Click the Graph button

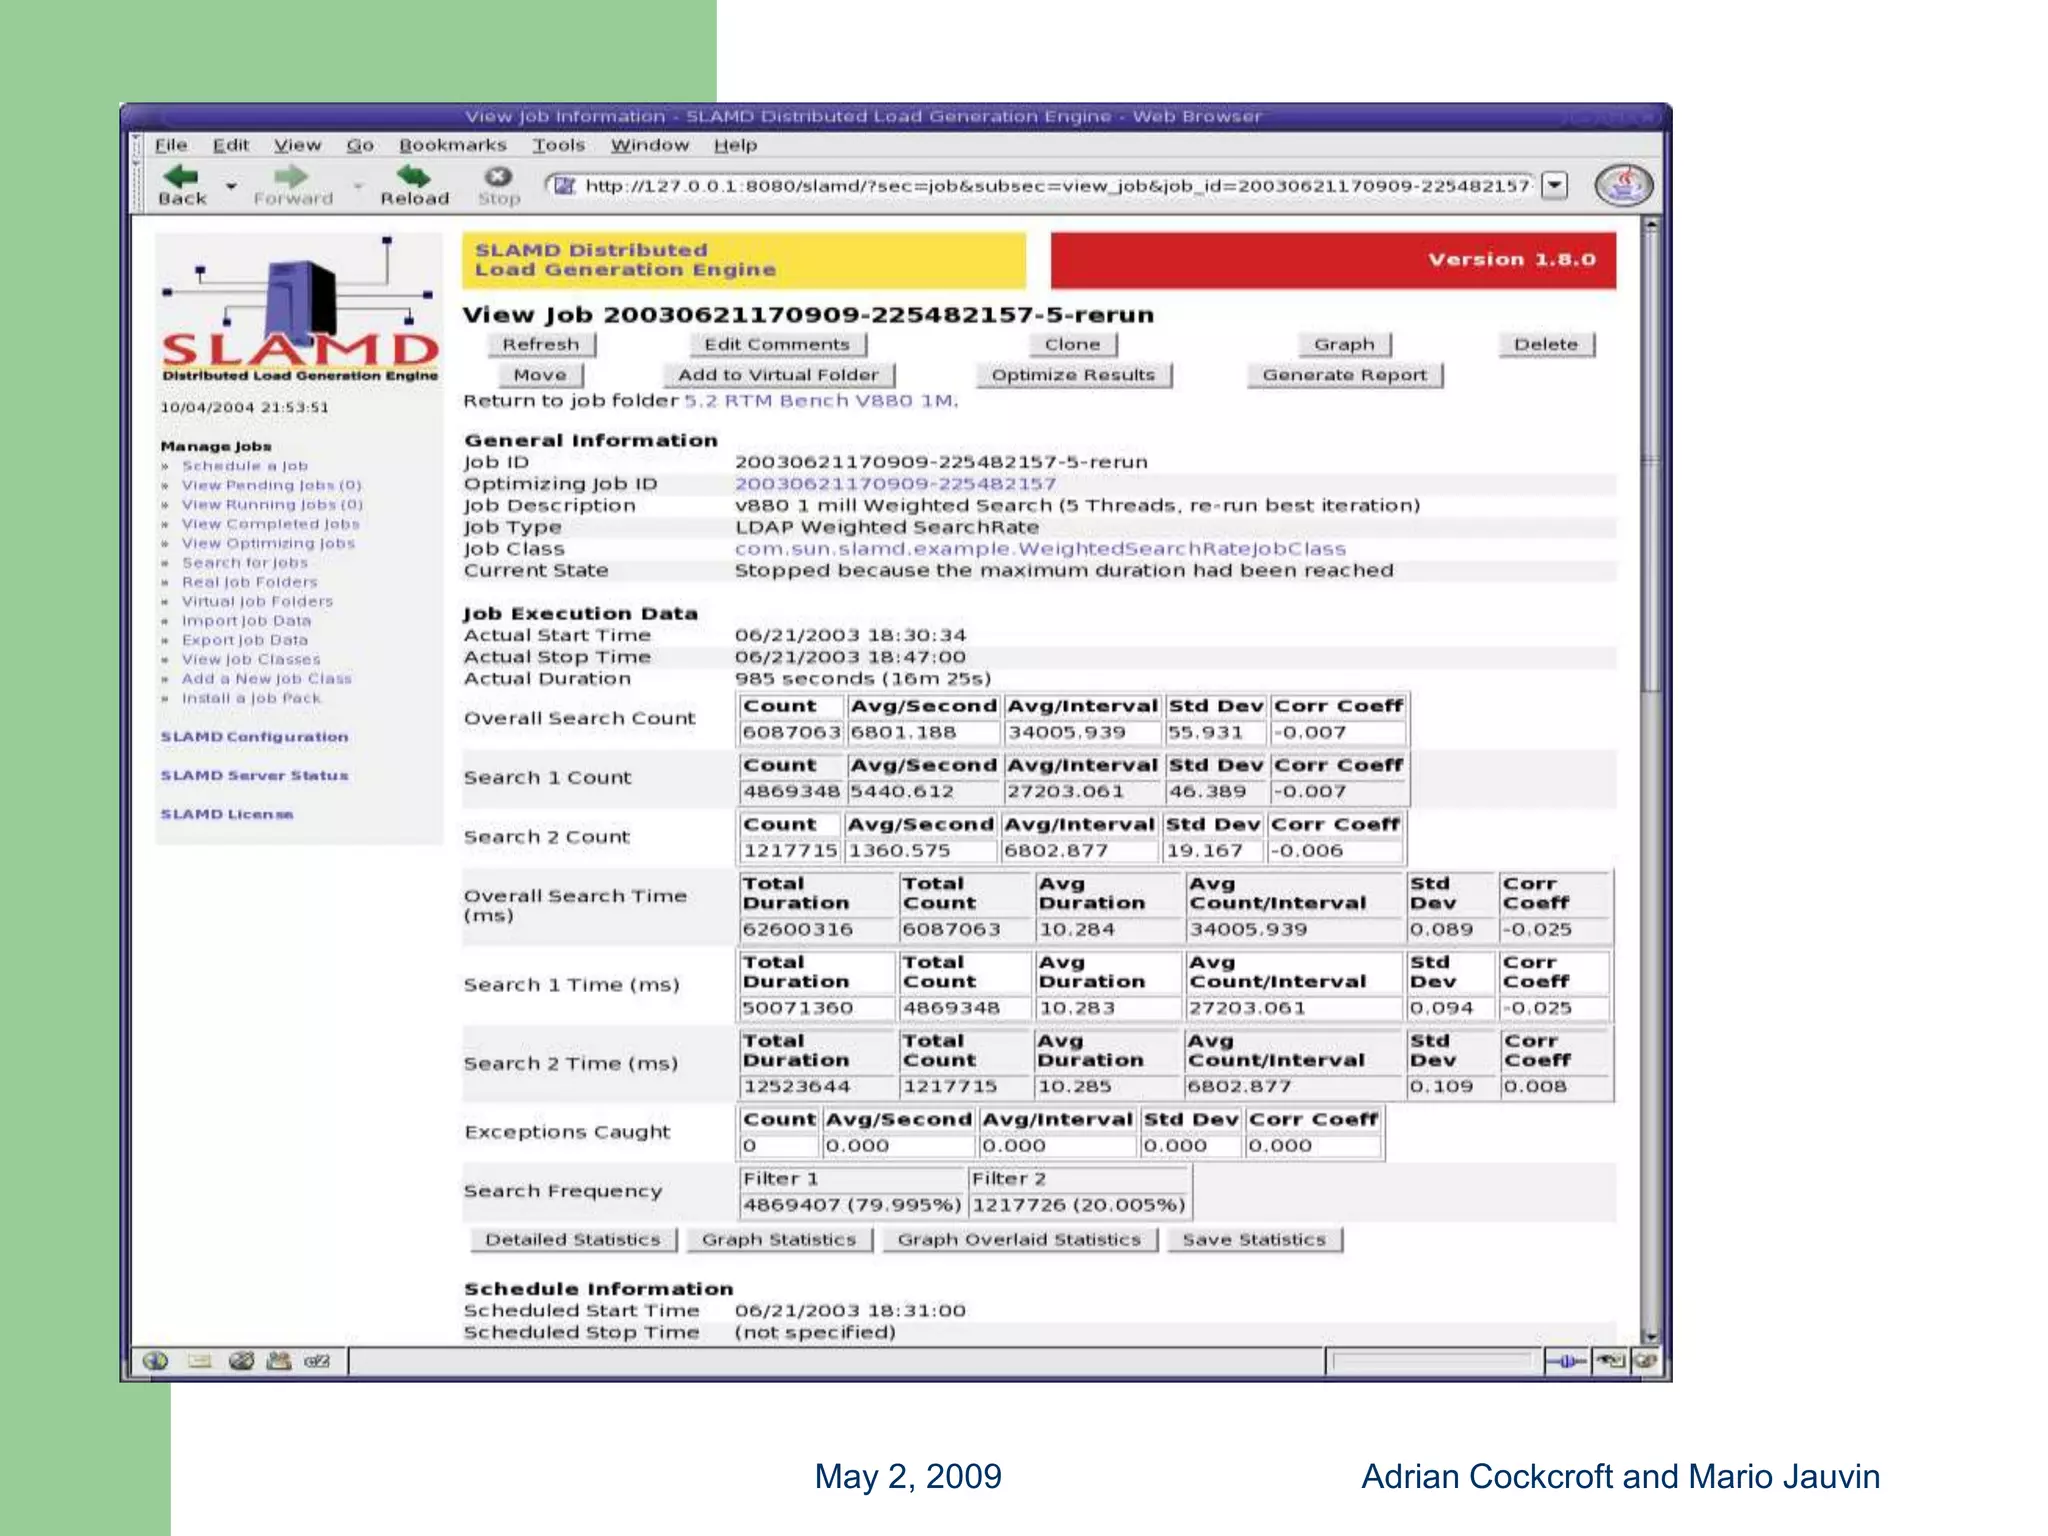click(1344, 344)
